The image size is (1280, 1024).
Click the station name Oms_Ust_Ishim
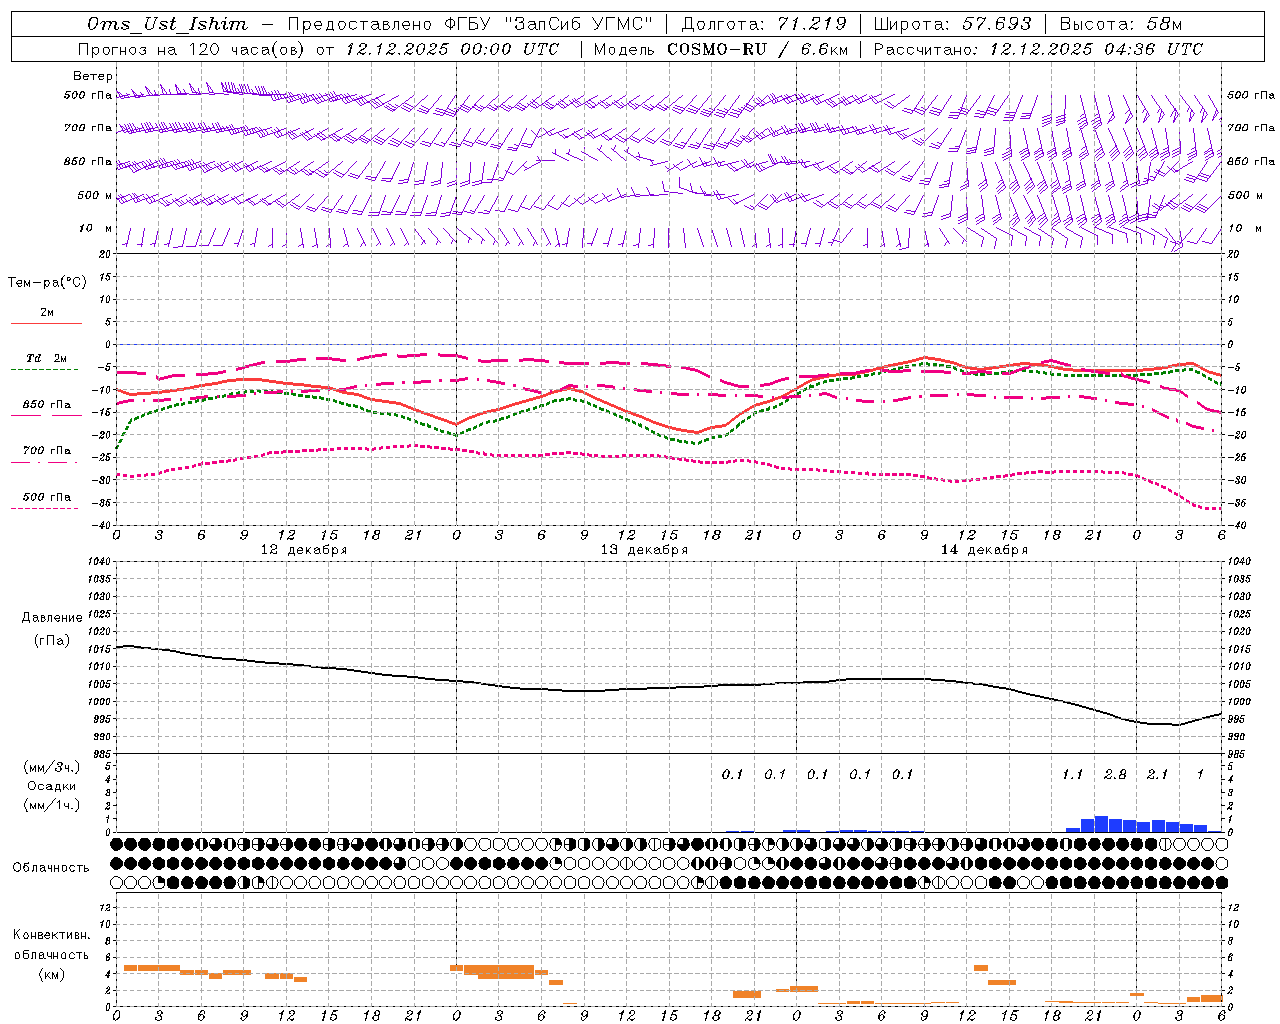(167, 24)
